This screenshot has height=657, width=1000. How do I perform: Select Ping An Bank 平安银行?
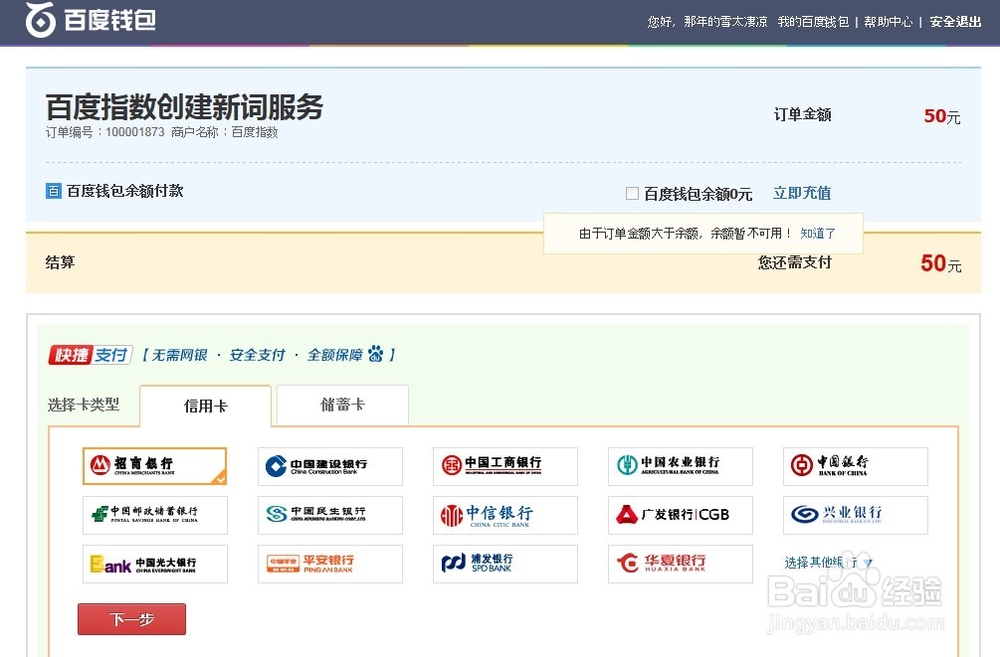pyautogui.click(x=330, y=564)
